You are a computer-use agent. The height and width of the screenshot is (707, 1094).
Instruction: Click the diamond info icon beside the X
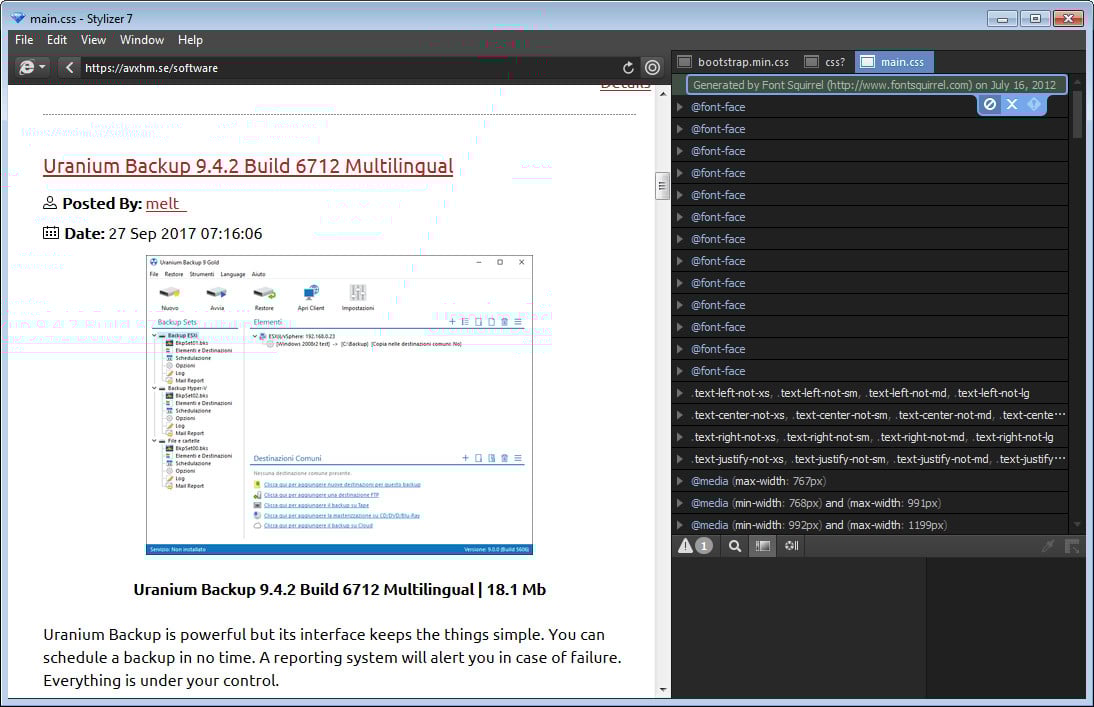1034,104
